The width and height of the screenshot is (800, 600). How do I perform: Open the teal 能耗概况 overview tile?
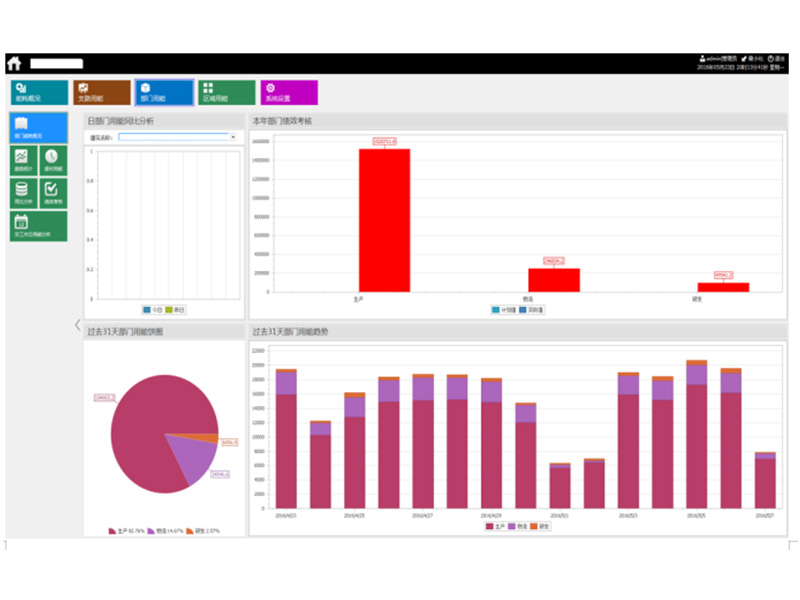click(x=39, y=92)
